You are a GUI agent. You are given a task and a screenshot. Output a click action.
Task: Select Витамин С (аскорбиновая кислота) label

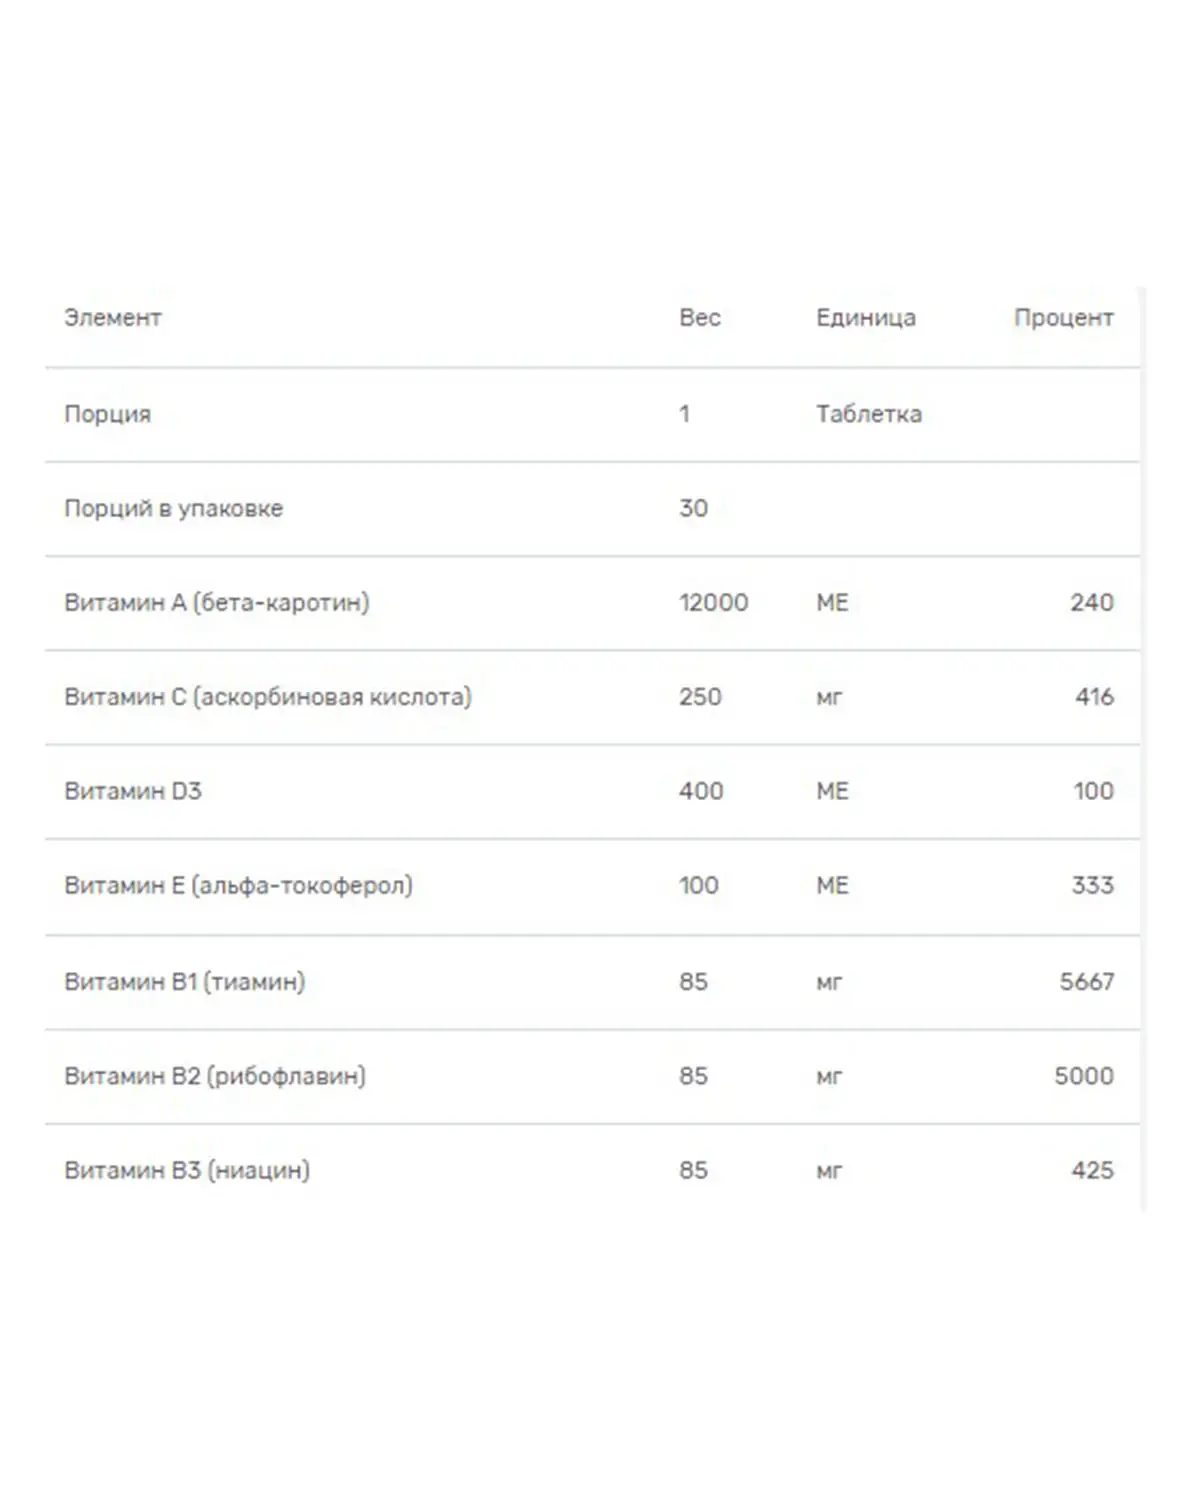click(x=267, y=697)
